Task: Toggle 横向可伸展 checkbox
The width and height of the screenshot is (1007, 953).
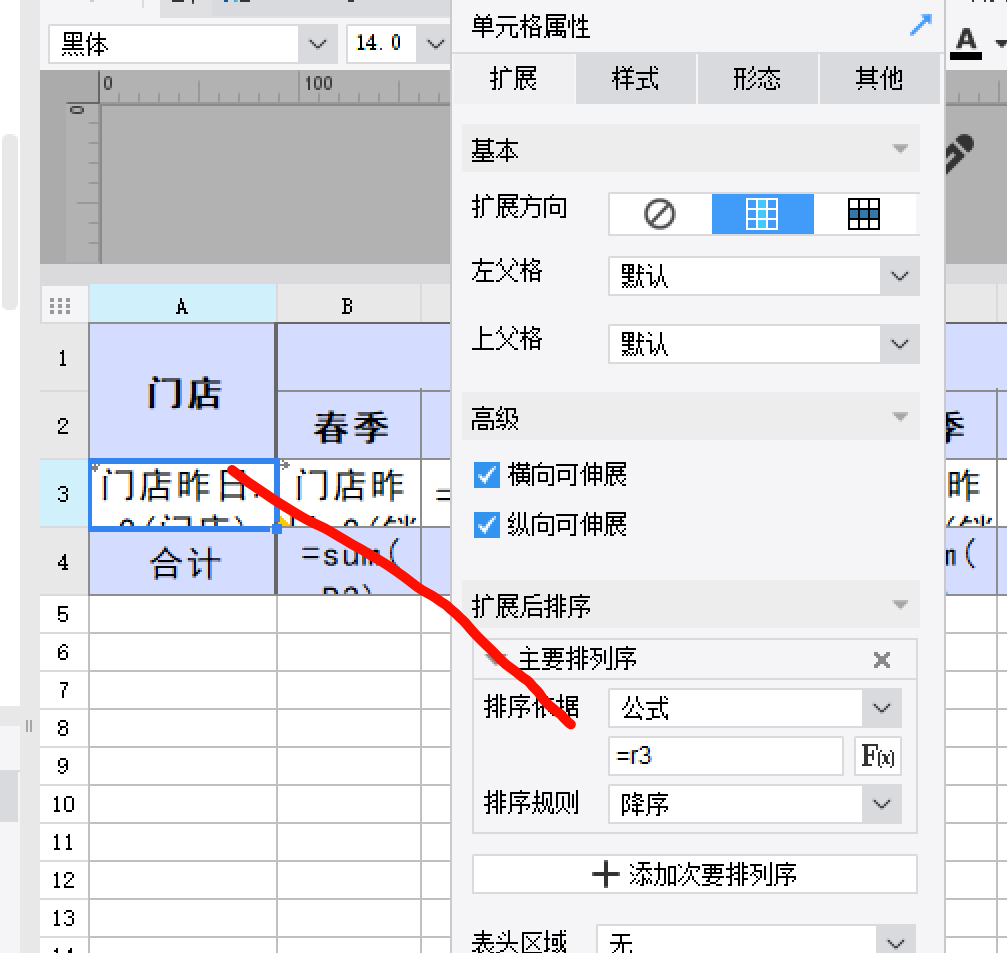Action: coord(486,476)
